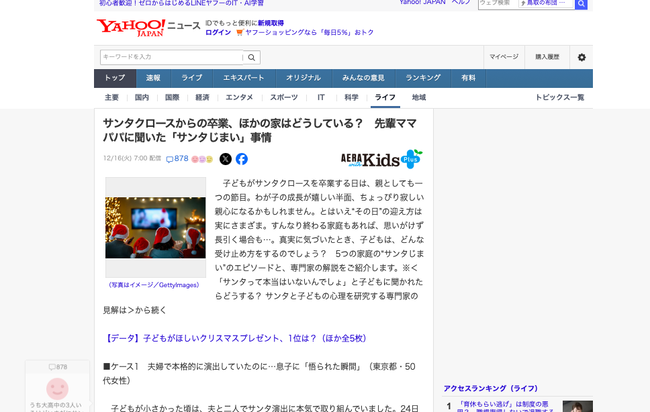
Task: Click the 新規取得 link
Action: point(271,23)
